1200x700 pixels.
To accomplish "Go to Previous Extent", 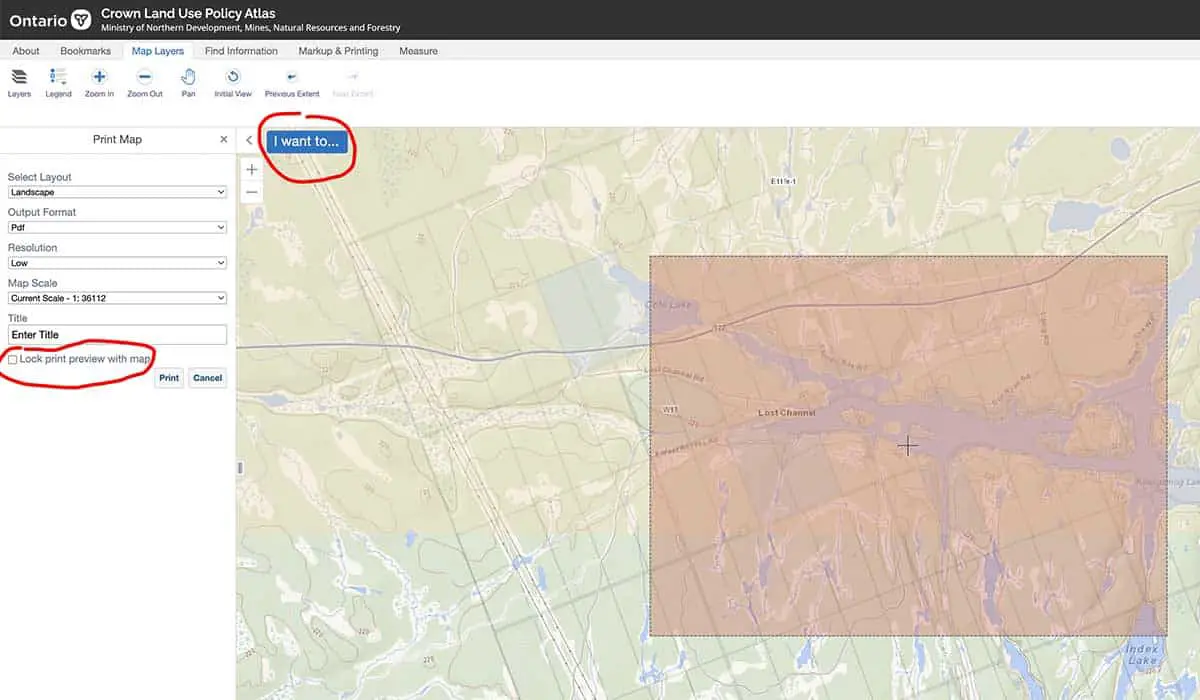I will (x=291, y=82).
